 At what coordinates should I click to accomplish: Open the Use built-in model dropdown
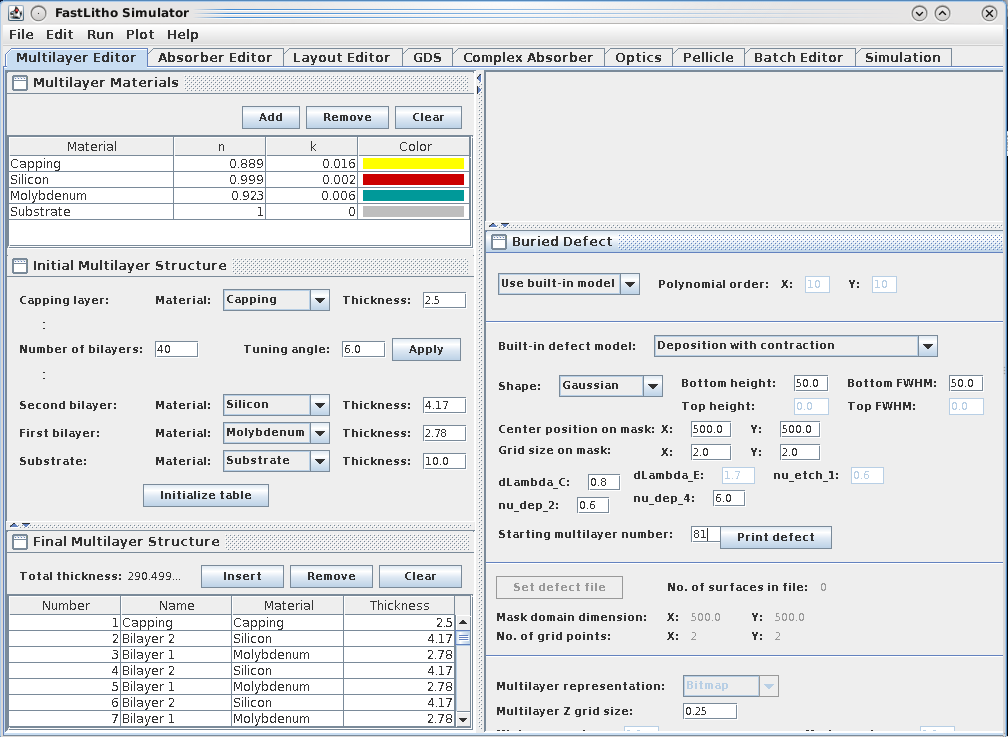pyautogui.click(x=630, y=284)
